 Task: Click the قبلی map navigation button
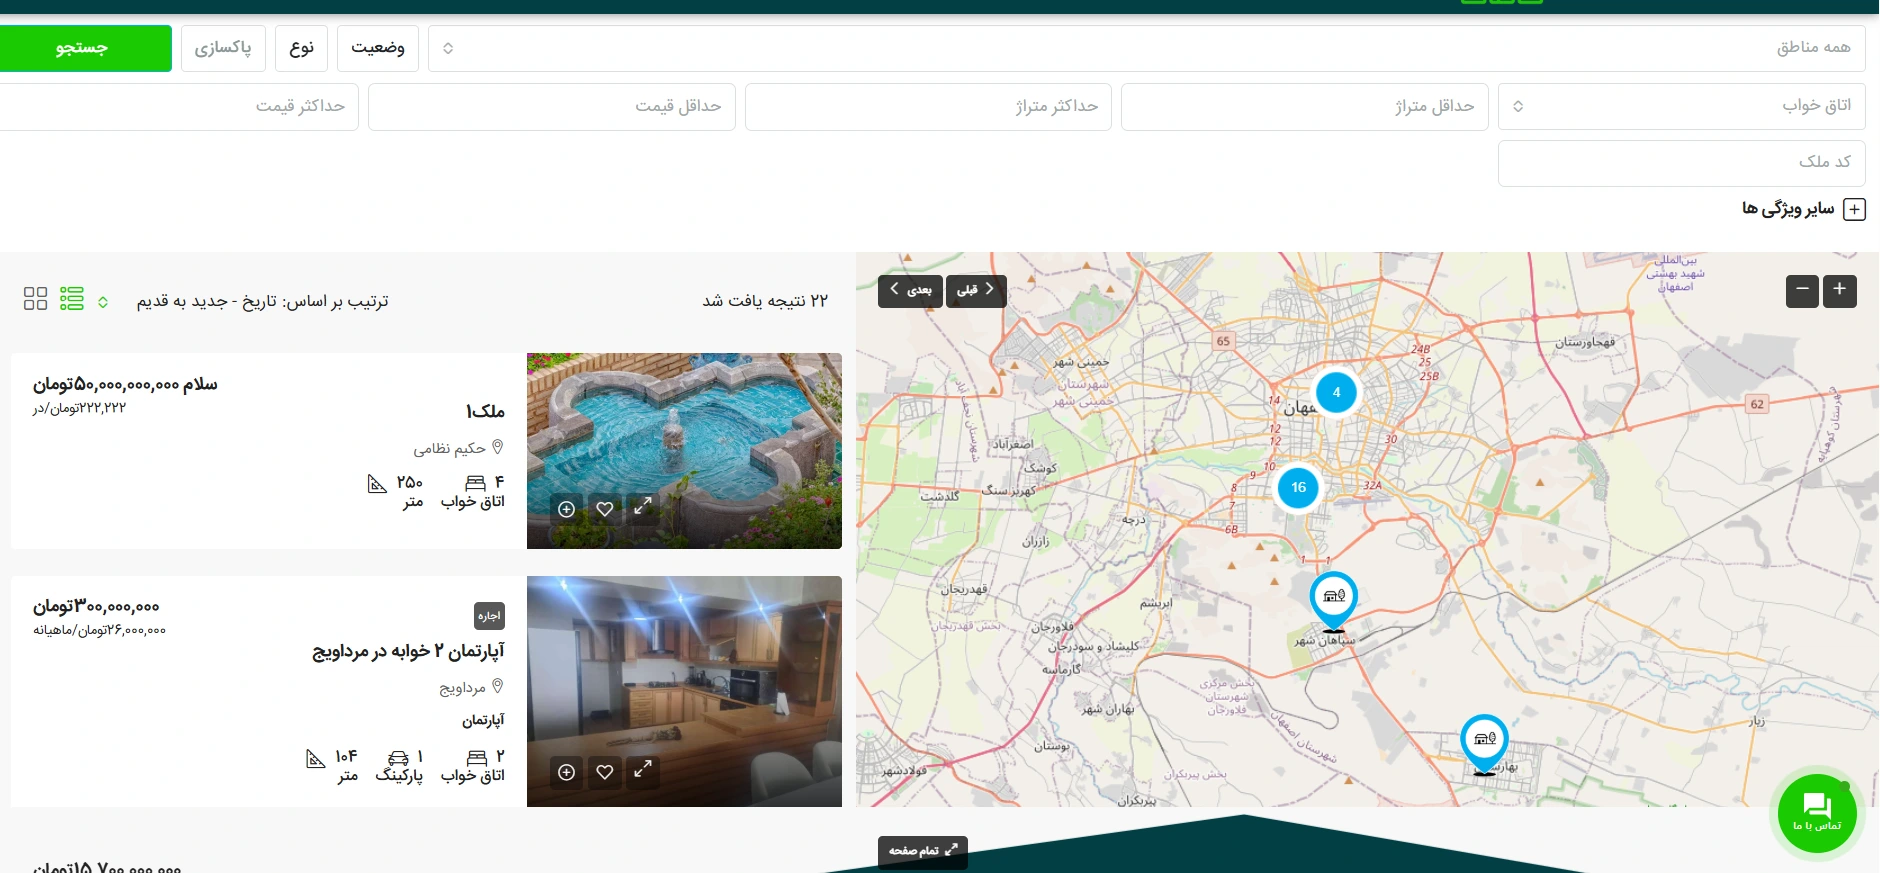pos(975,290)
